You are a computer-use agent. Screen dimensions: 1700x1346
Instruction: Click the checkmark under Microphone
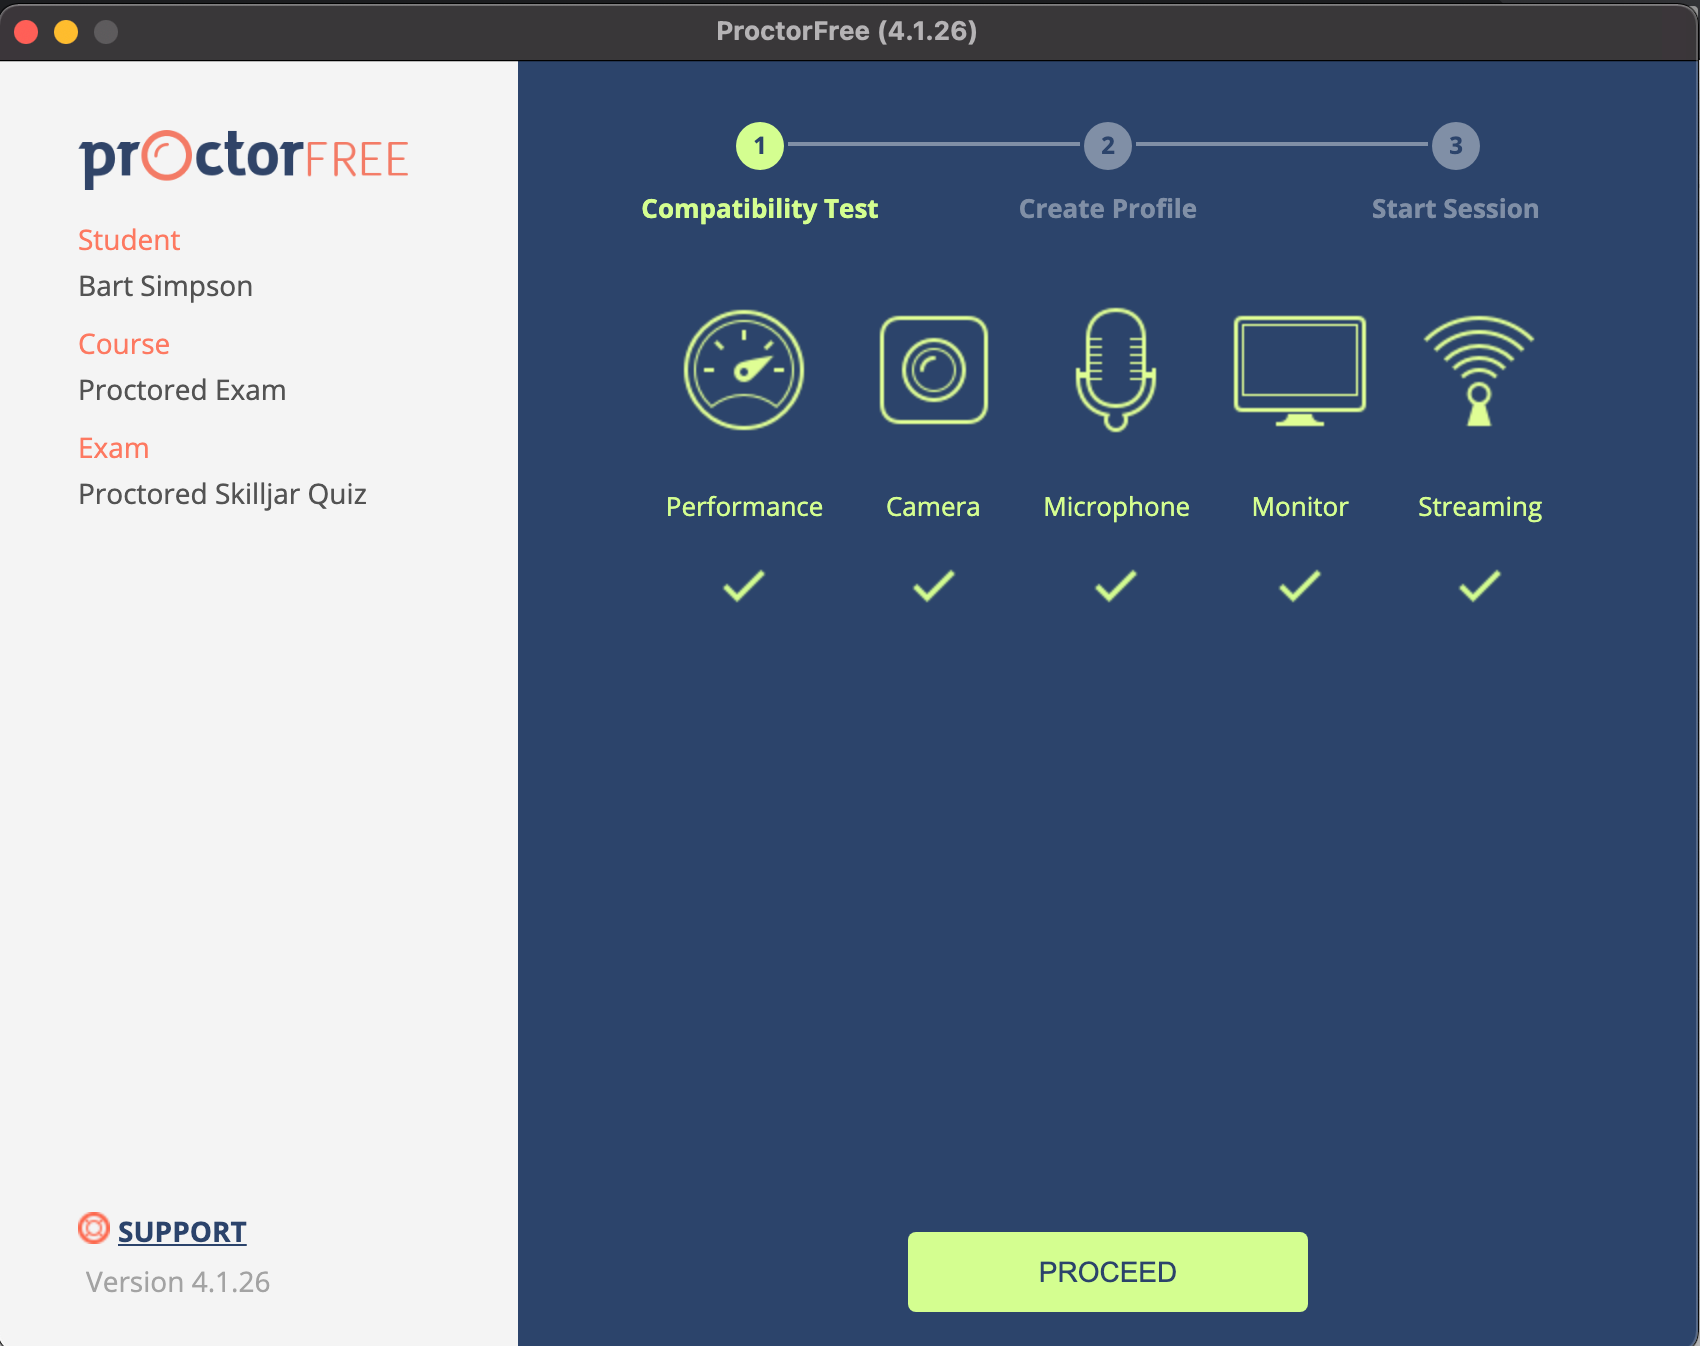[x=1116, y=586]
